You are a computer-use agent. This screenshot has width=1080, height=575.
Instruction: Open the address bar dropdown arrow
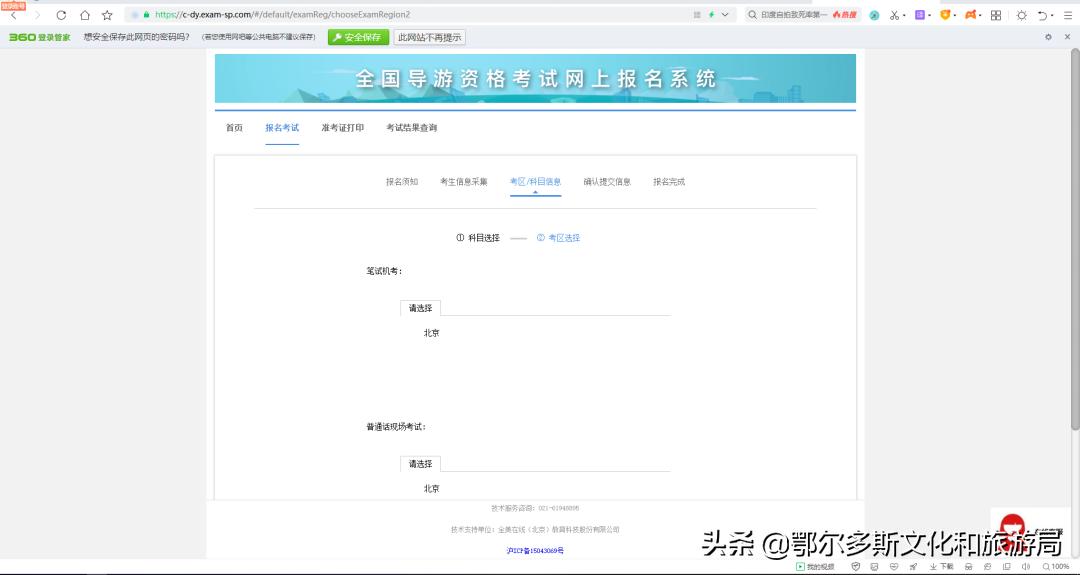[725, 14]
